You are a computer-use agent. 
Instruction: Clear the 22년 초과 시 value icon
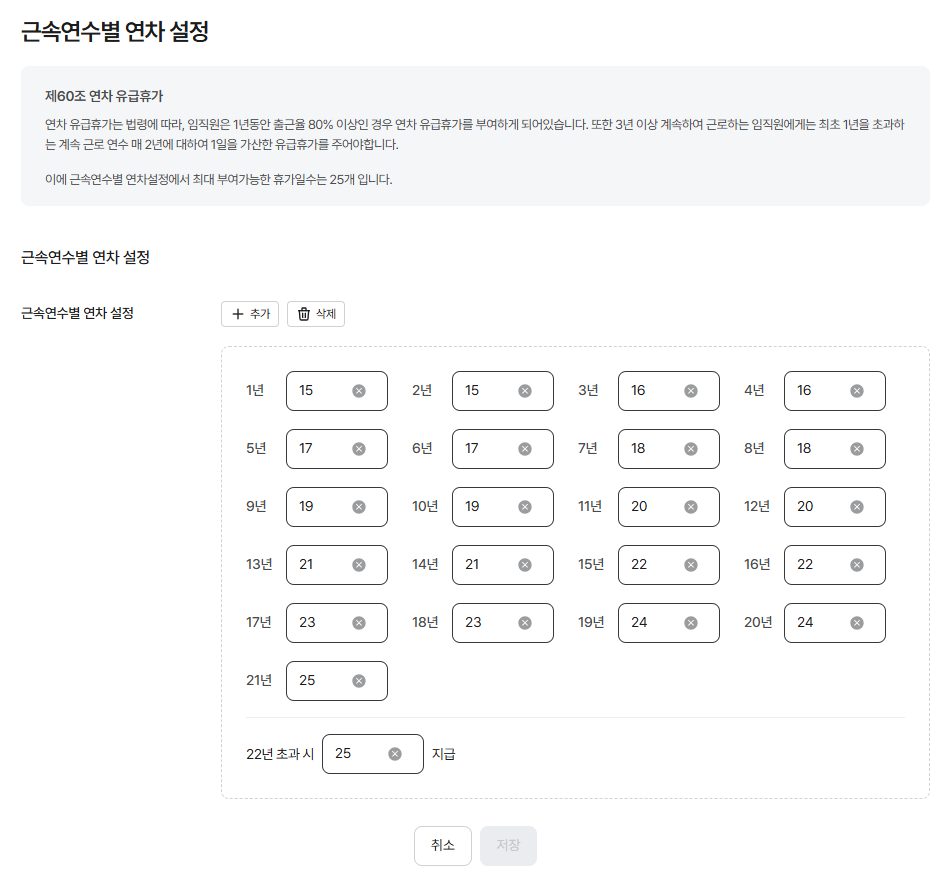tap(395, 754)
